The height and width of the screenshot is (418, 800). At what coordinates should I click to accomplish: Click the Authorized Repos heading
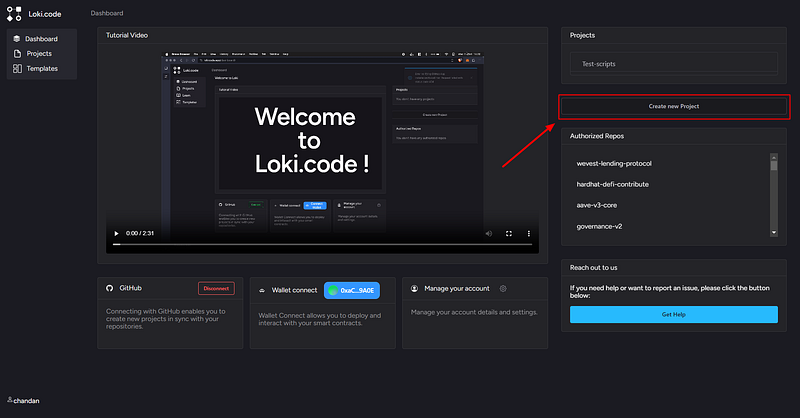tap(596, 136)
